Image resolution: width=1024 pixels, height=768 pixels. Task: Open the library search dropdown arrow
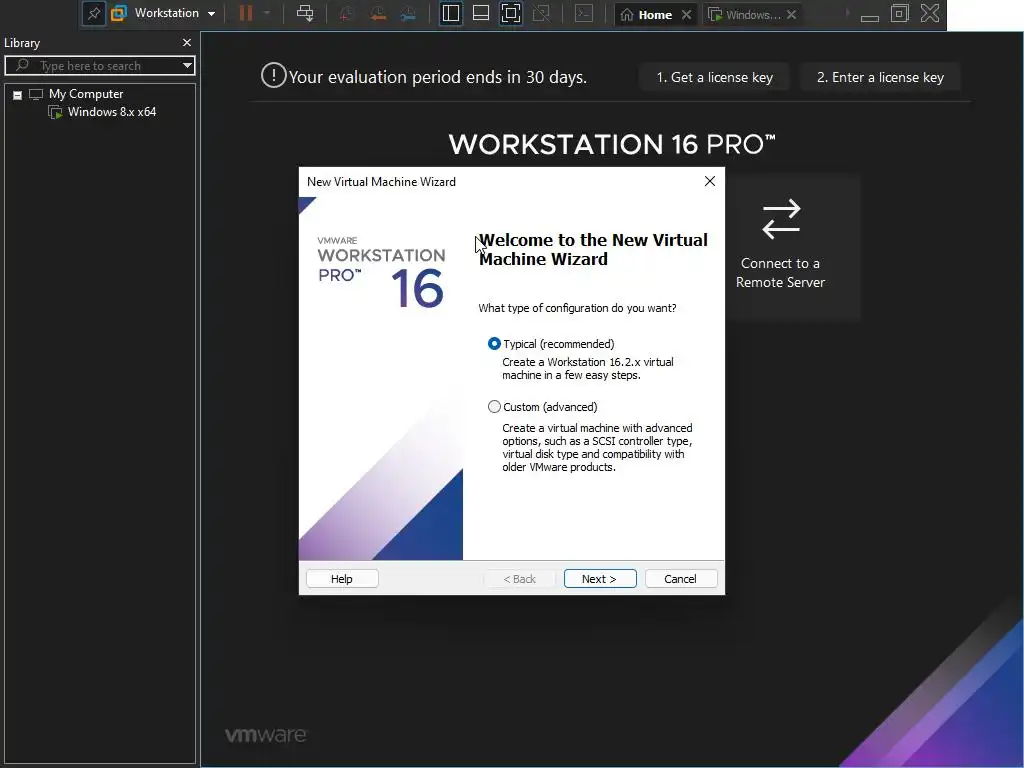tap(187, 65)
